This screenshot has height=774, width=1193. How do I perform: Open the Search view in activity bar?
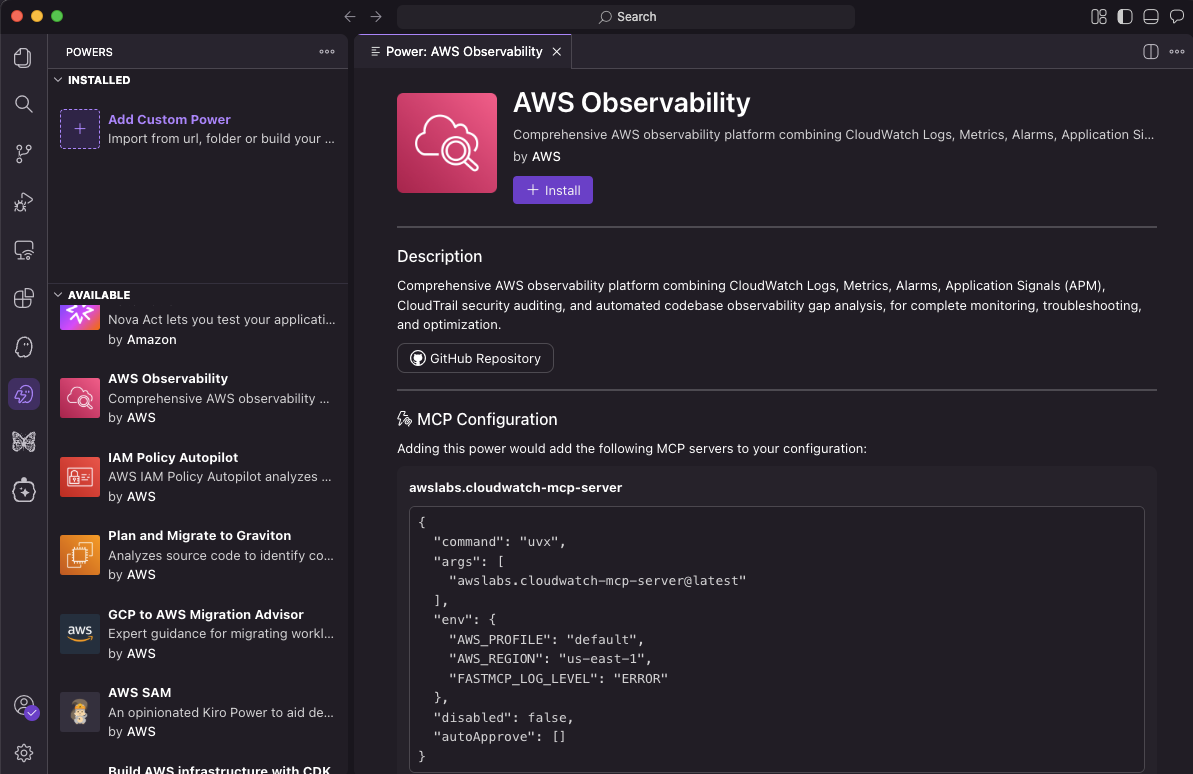click(24, 104)
